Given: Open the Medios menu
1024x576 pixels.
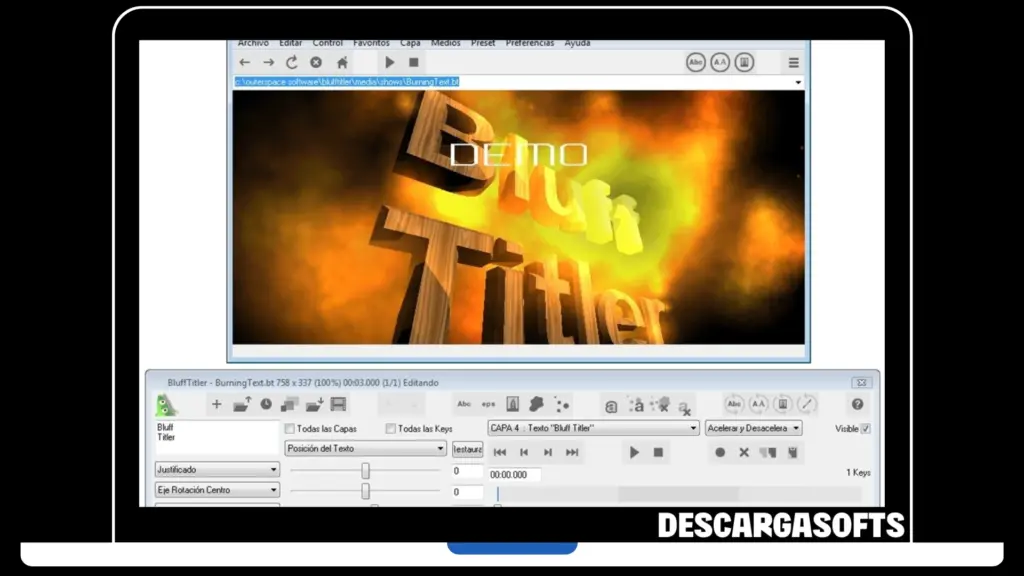Looking at the screenshot, I should coord(445,42).
